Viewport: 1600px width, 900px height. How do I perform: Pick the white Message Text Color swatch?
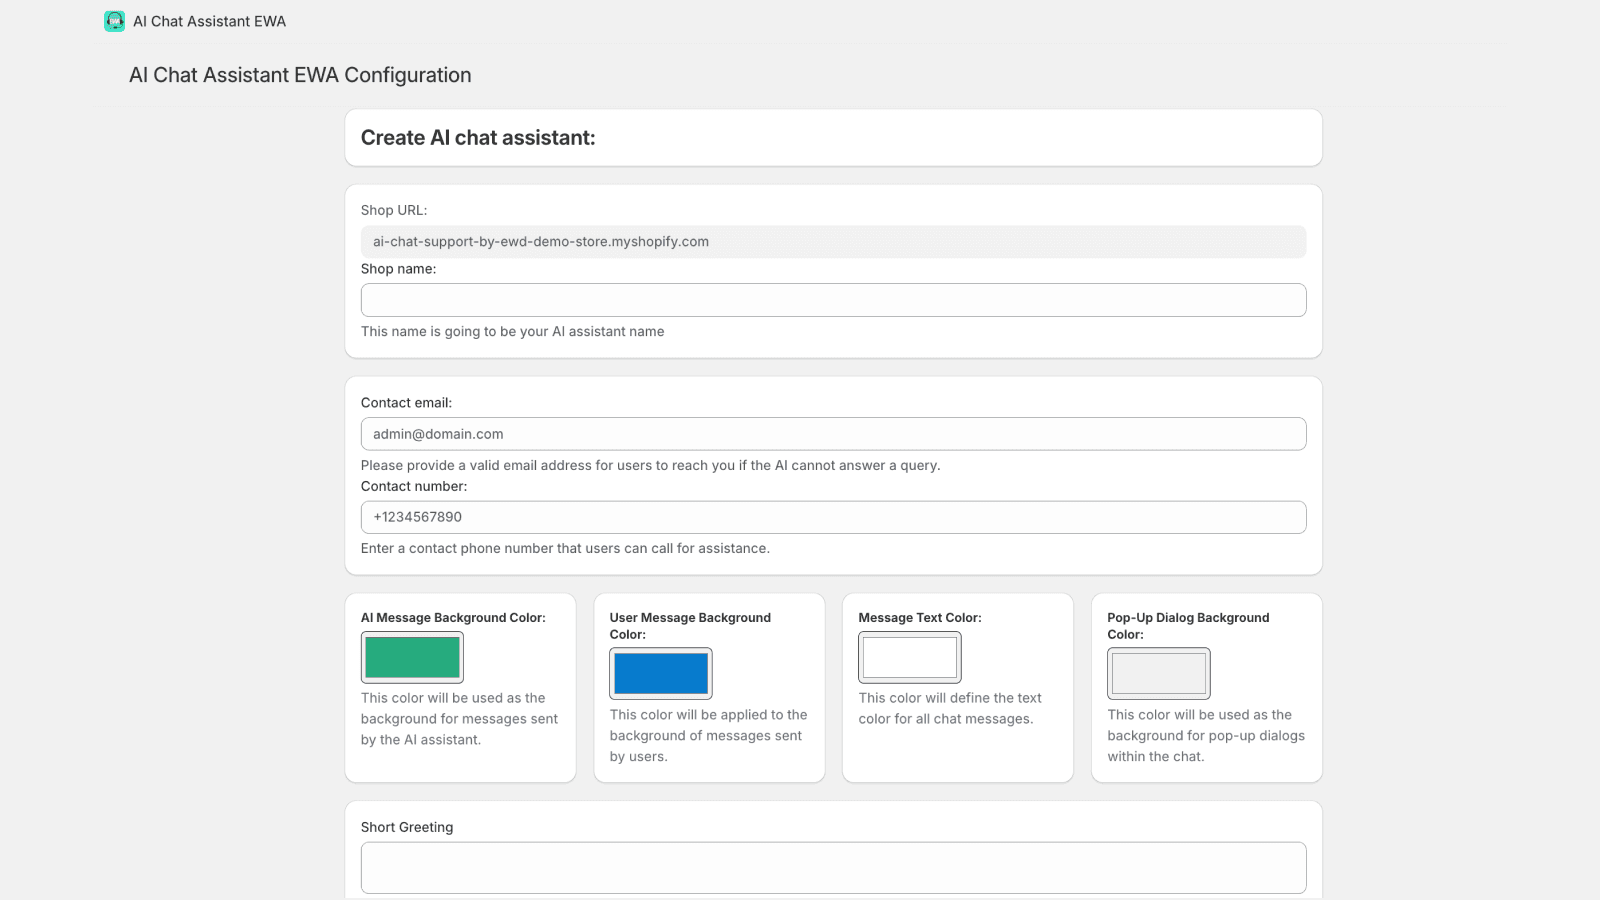[x=909, y=657]
